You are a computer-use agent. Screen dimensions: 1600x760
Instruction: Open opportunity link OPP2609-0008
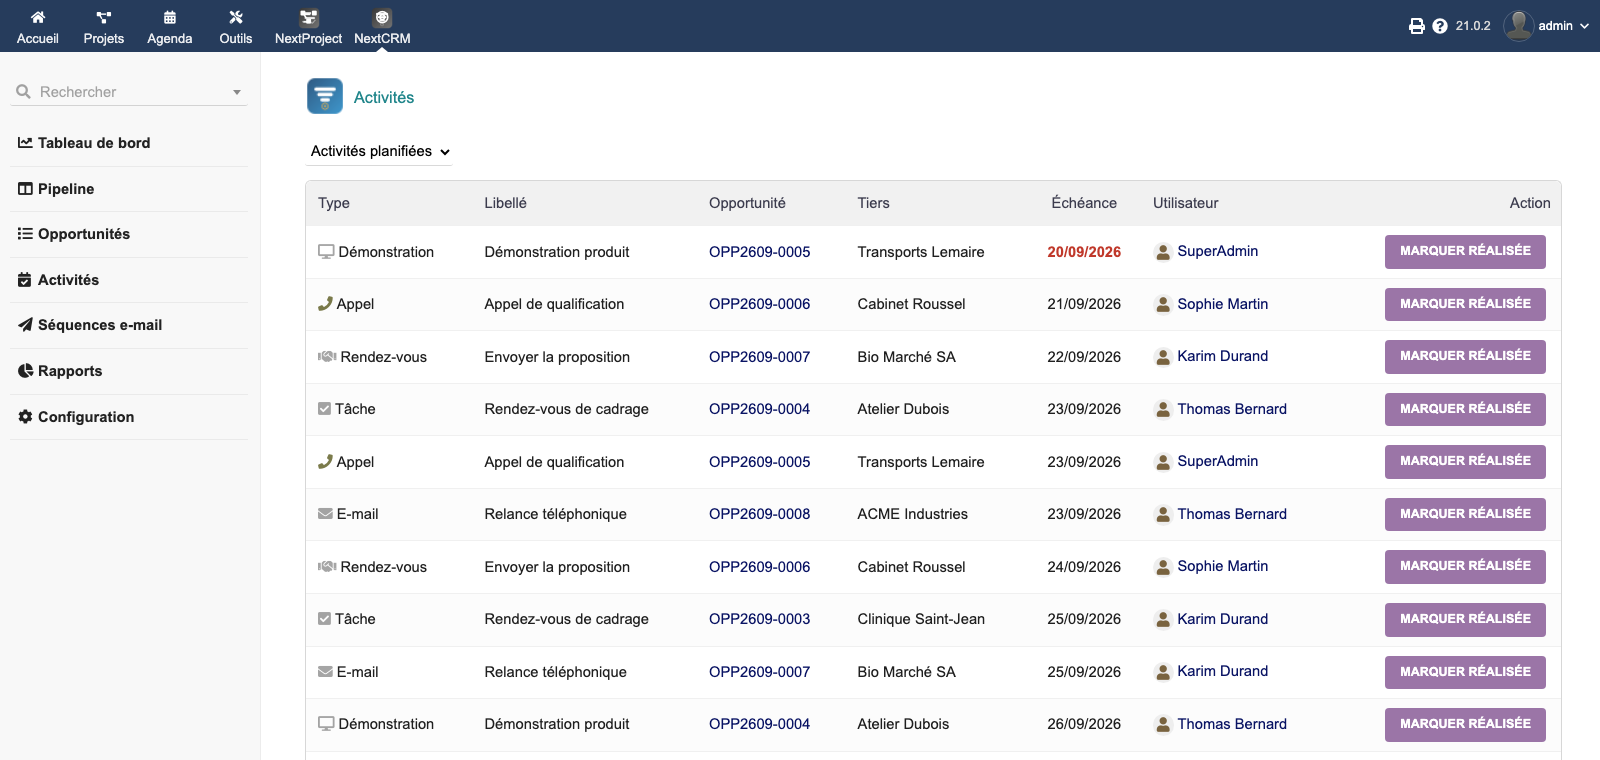[x=759, y=514]
